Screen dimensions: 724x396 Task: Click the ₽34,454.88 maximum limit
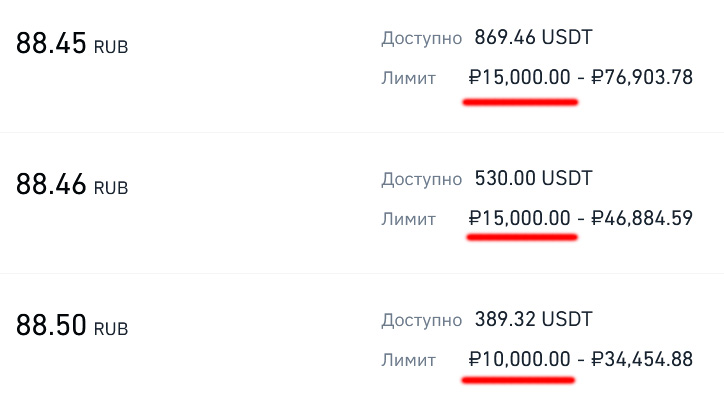point(642,359)
